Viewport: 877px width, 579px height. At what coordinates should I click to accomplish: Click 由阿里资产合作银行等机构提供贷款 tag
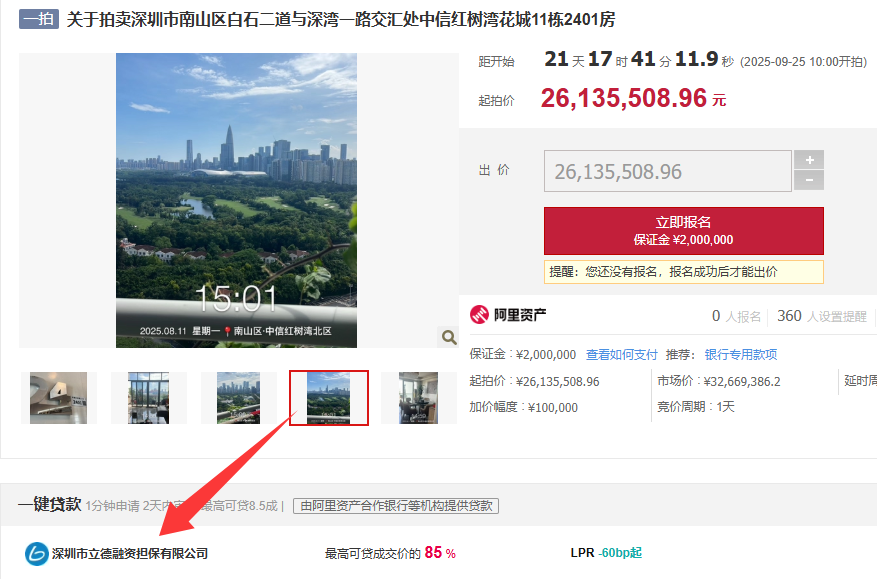click(x=396, y=506)
